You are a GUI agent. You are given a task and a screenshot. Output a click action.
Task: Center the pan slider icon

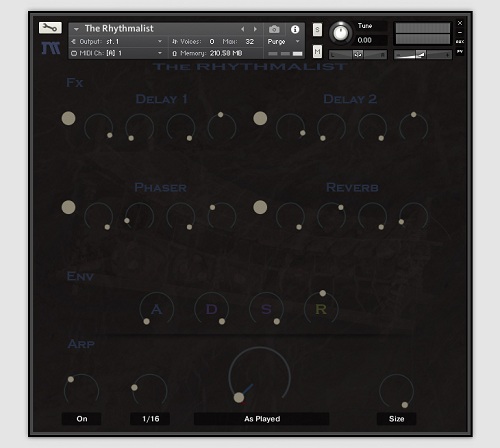(x=358, y=54)
